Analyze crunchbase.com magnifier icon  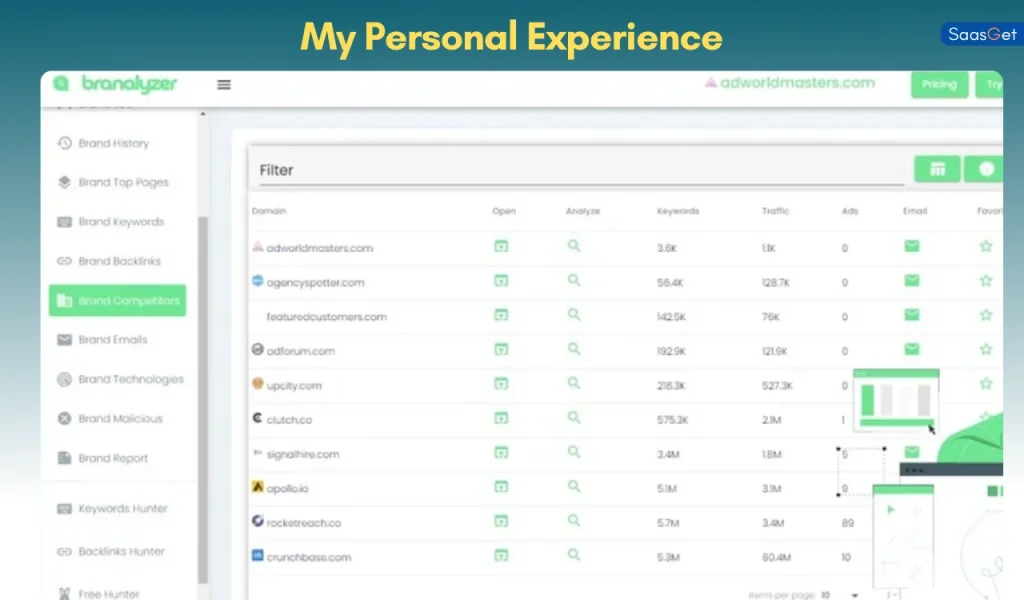574,555
